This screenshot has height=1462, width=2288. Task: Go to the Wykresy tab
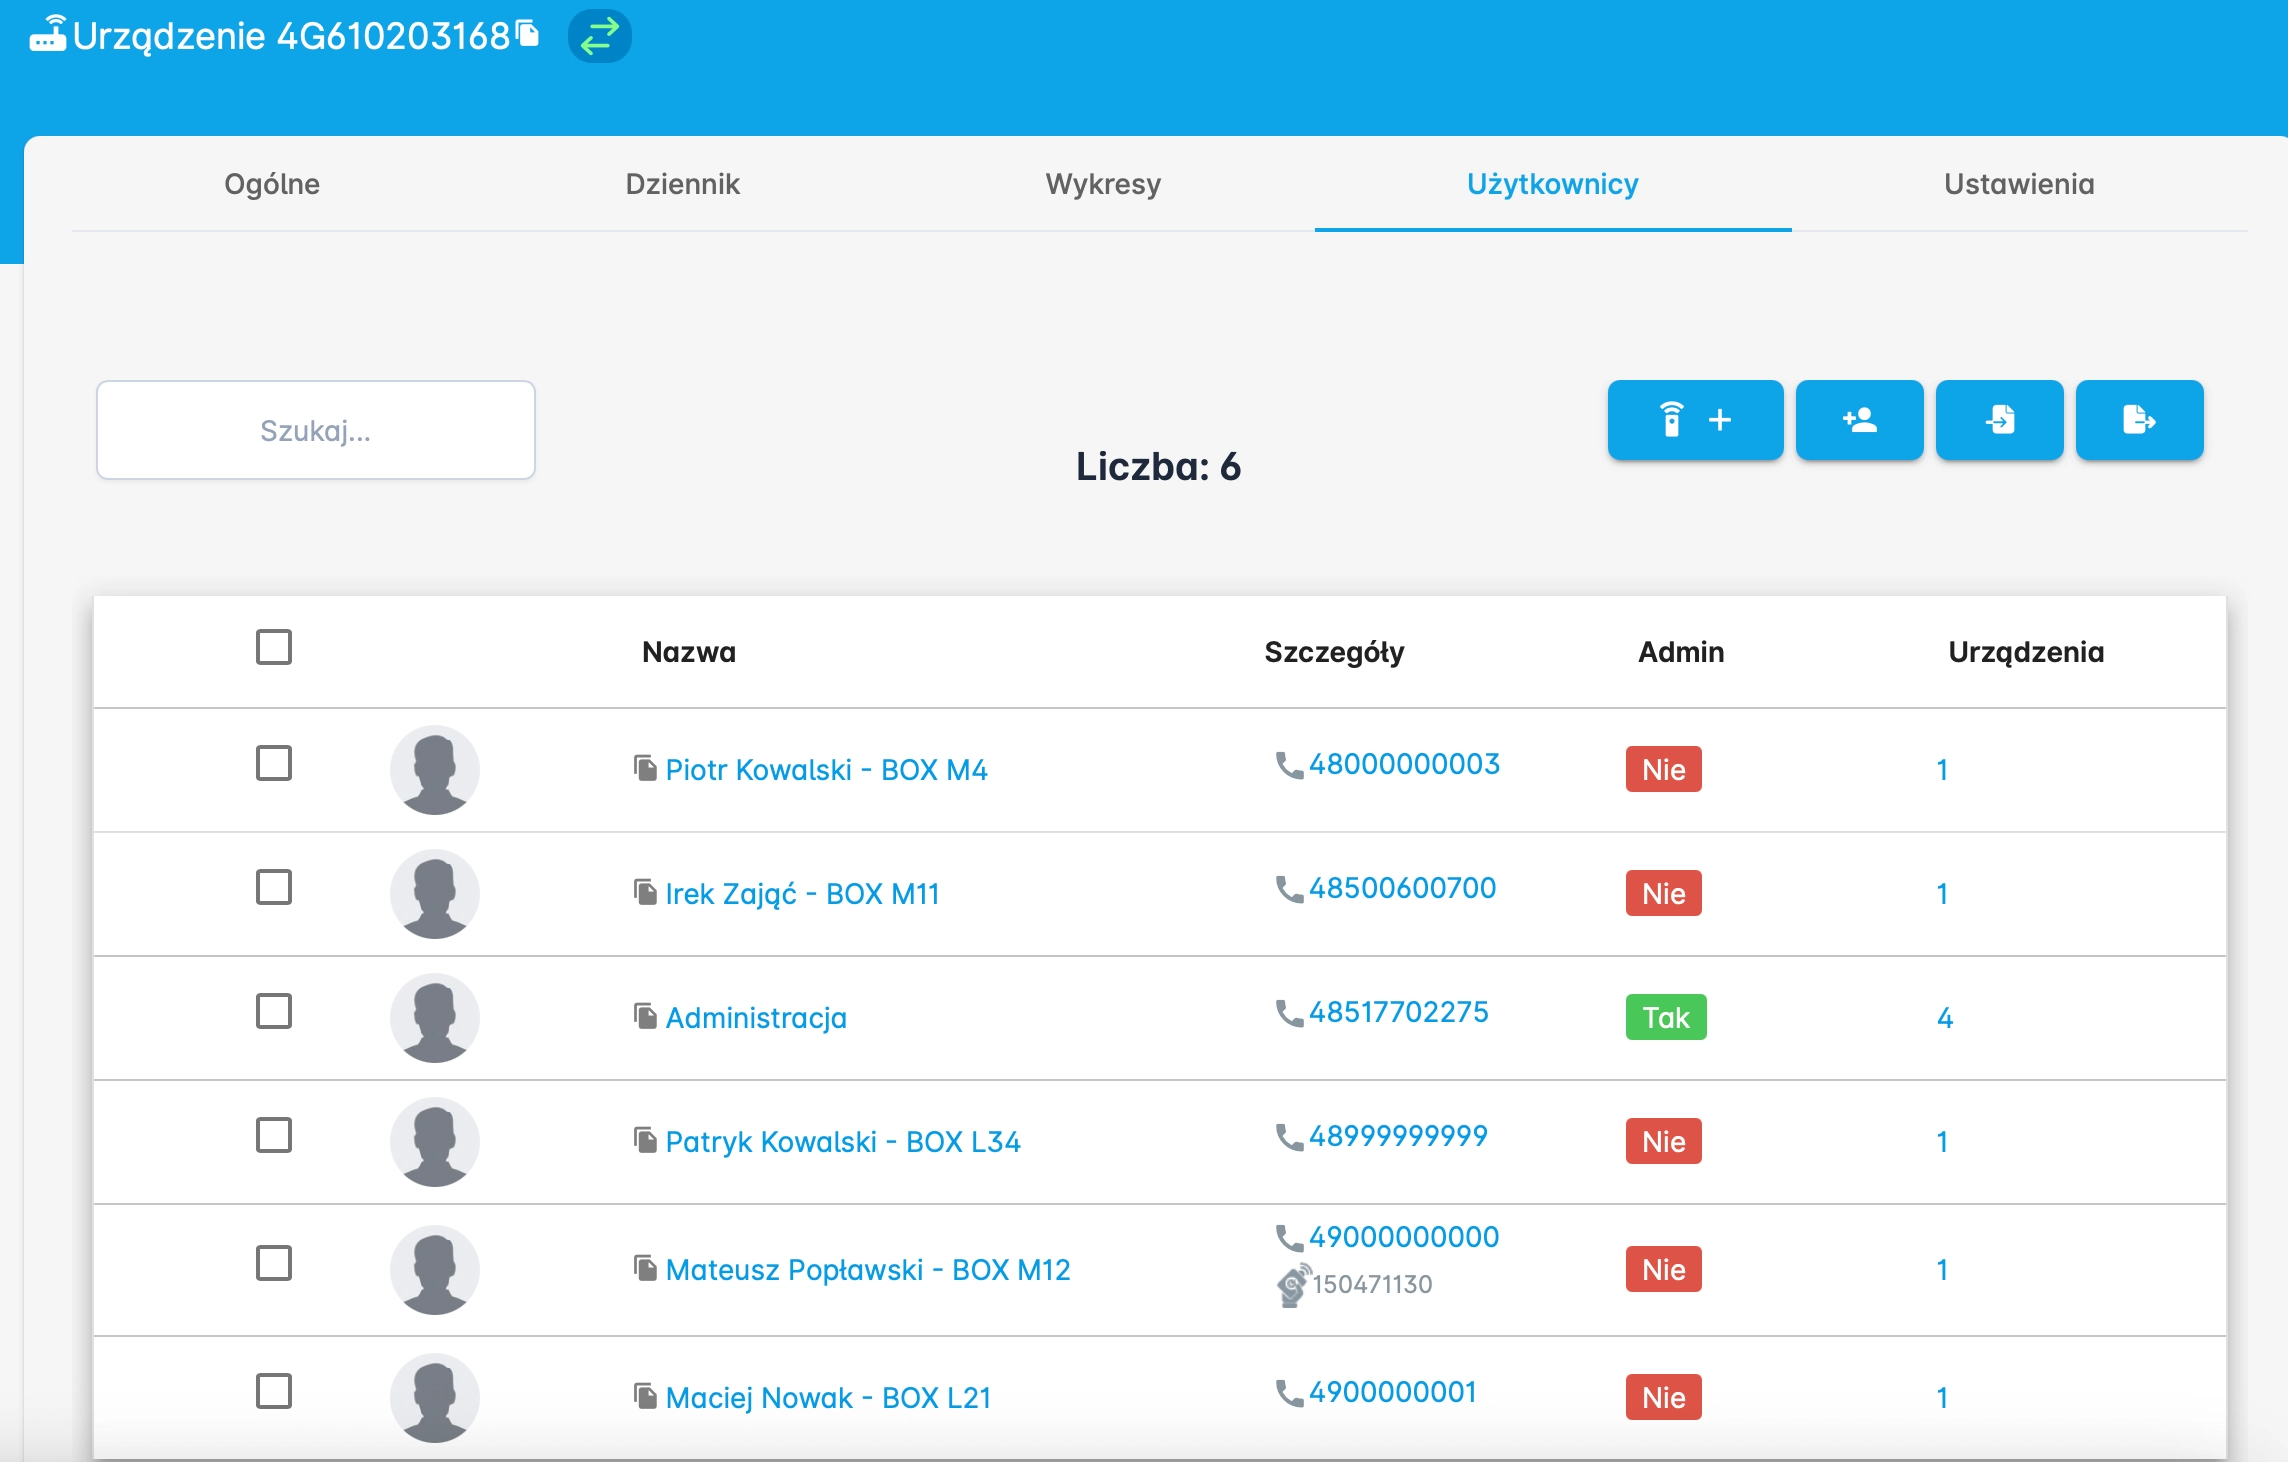[1103, 184]
